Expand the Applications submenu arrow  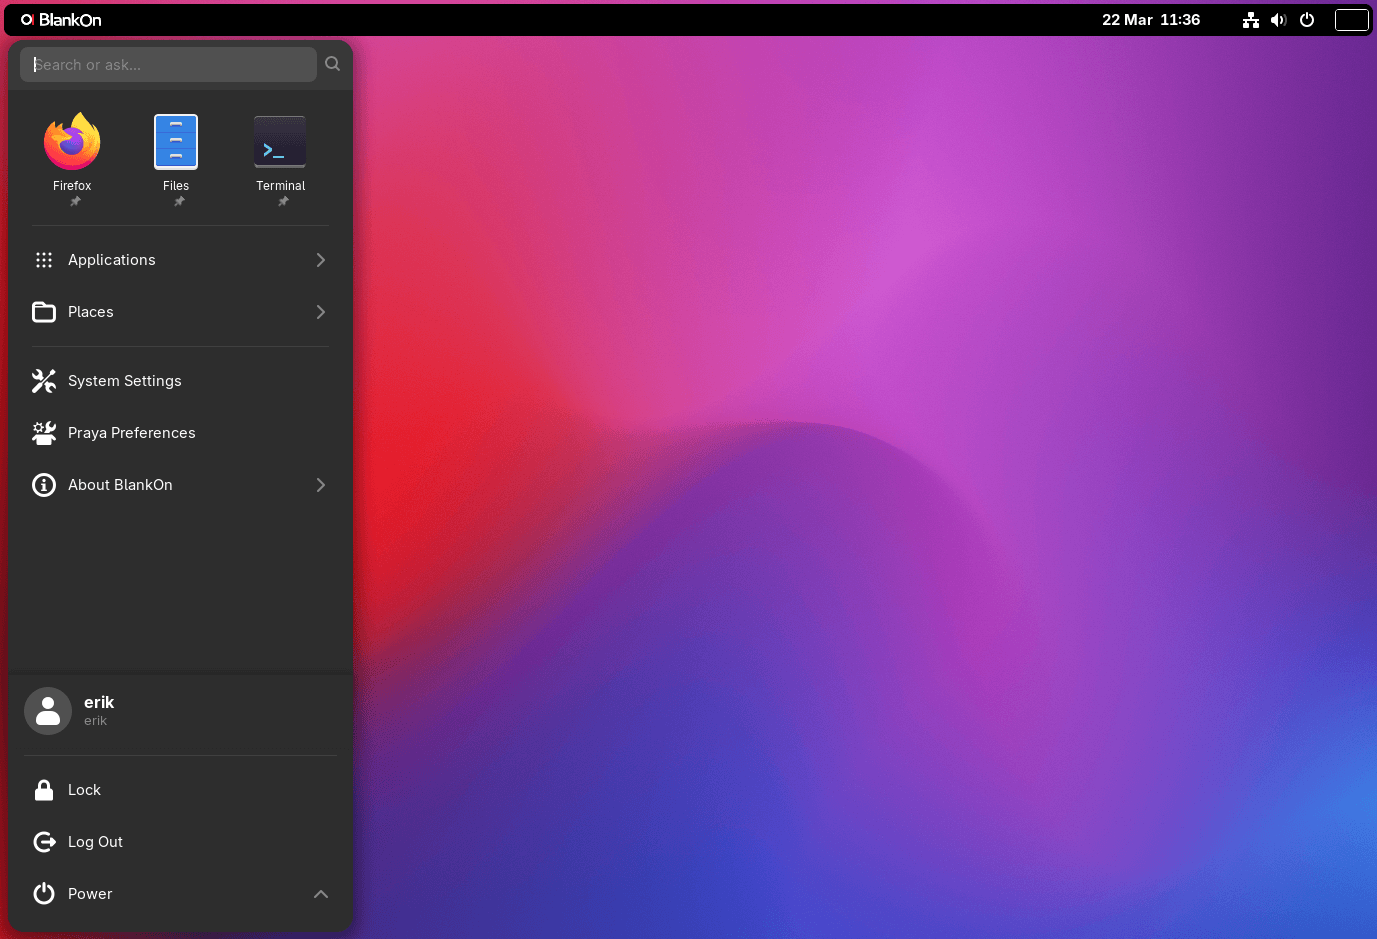pyautogui.click(x=320, y=260)
